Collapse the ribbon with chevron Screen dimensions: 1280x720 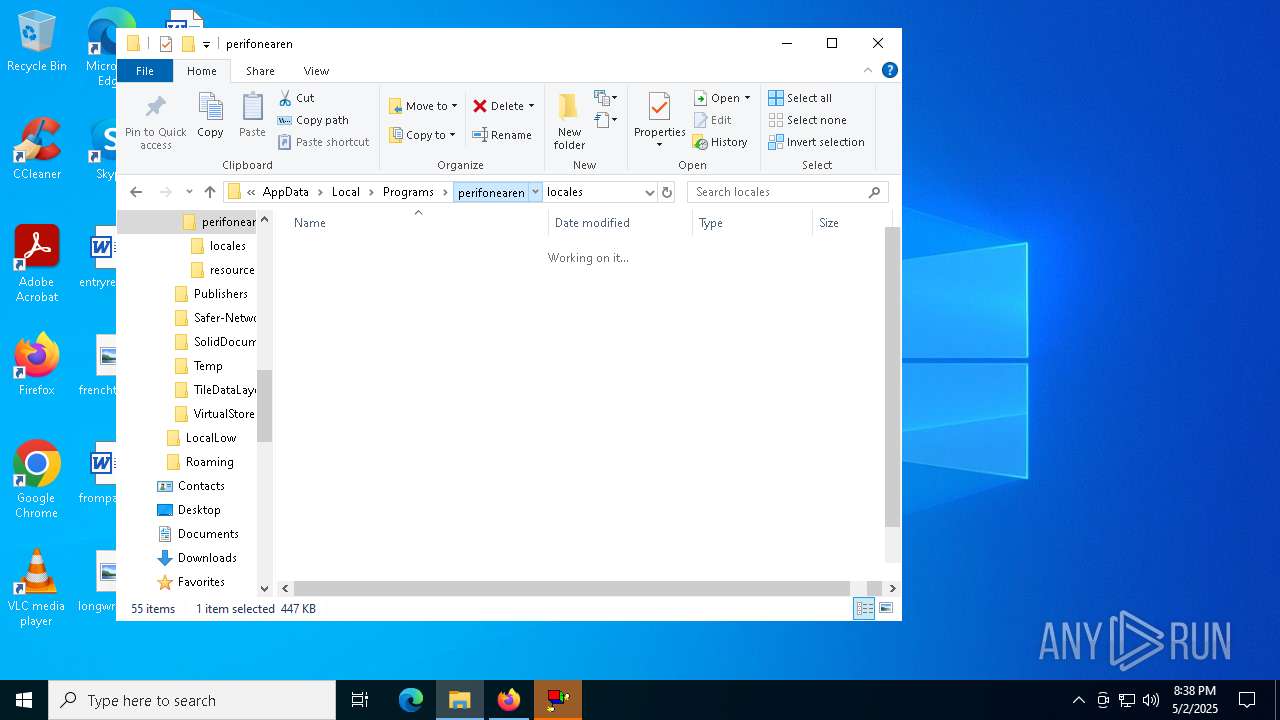[867, 71]
